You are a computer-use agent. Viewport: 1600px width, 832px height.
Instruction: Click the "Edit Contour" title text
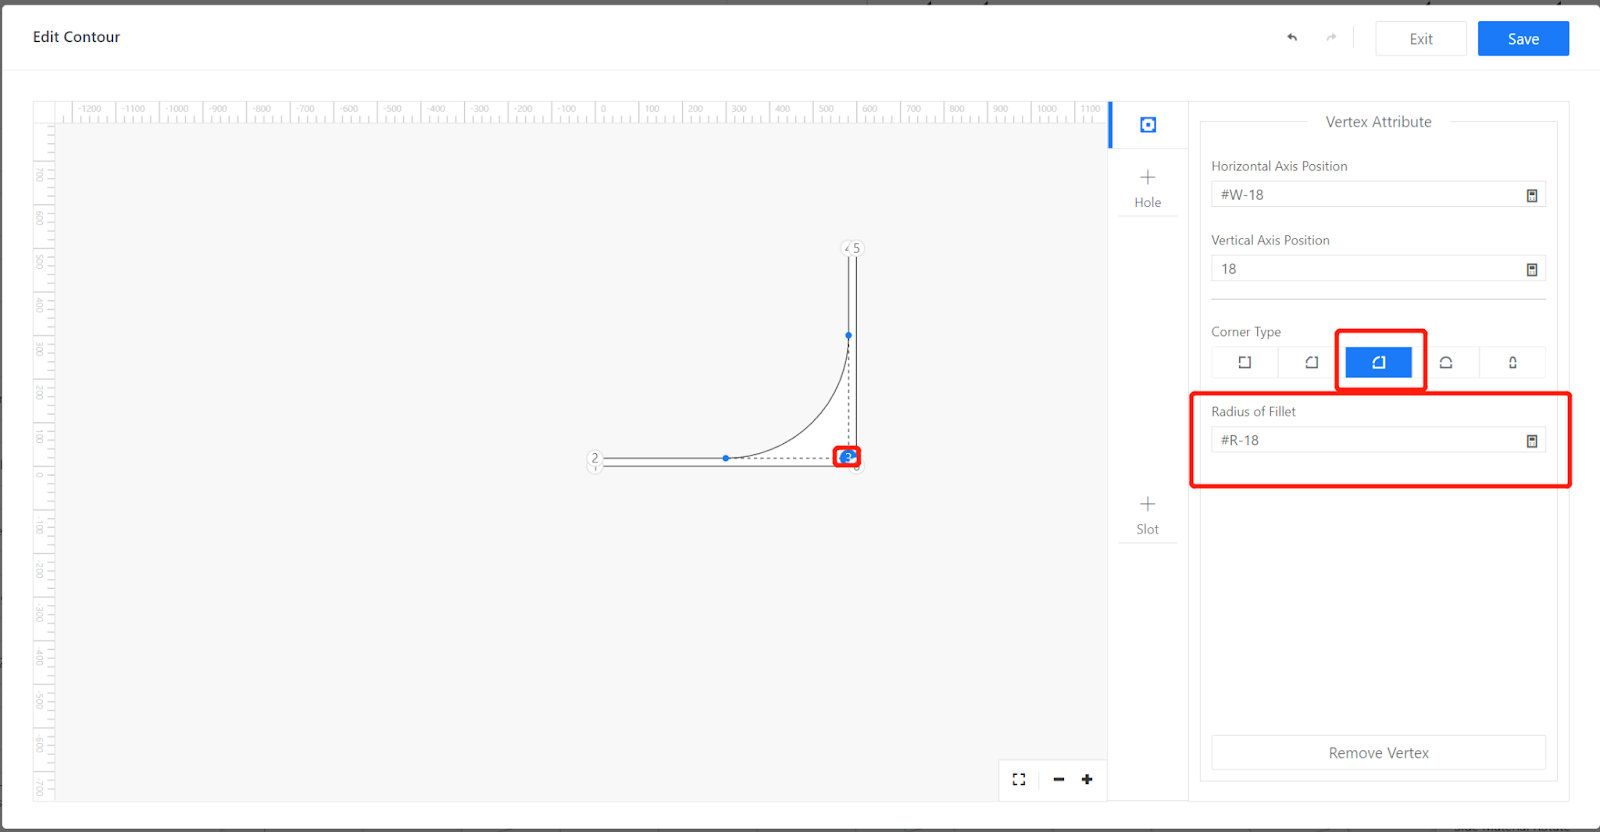pos(76,37)
